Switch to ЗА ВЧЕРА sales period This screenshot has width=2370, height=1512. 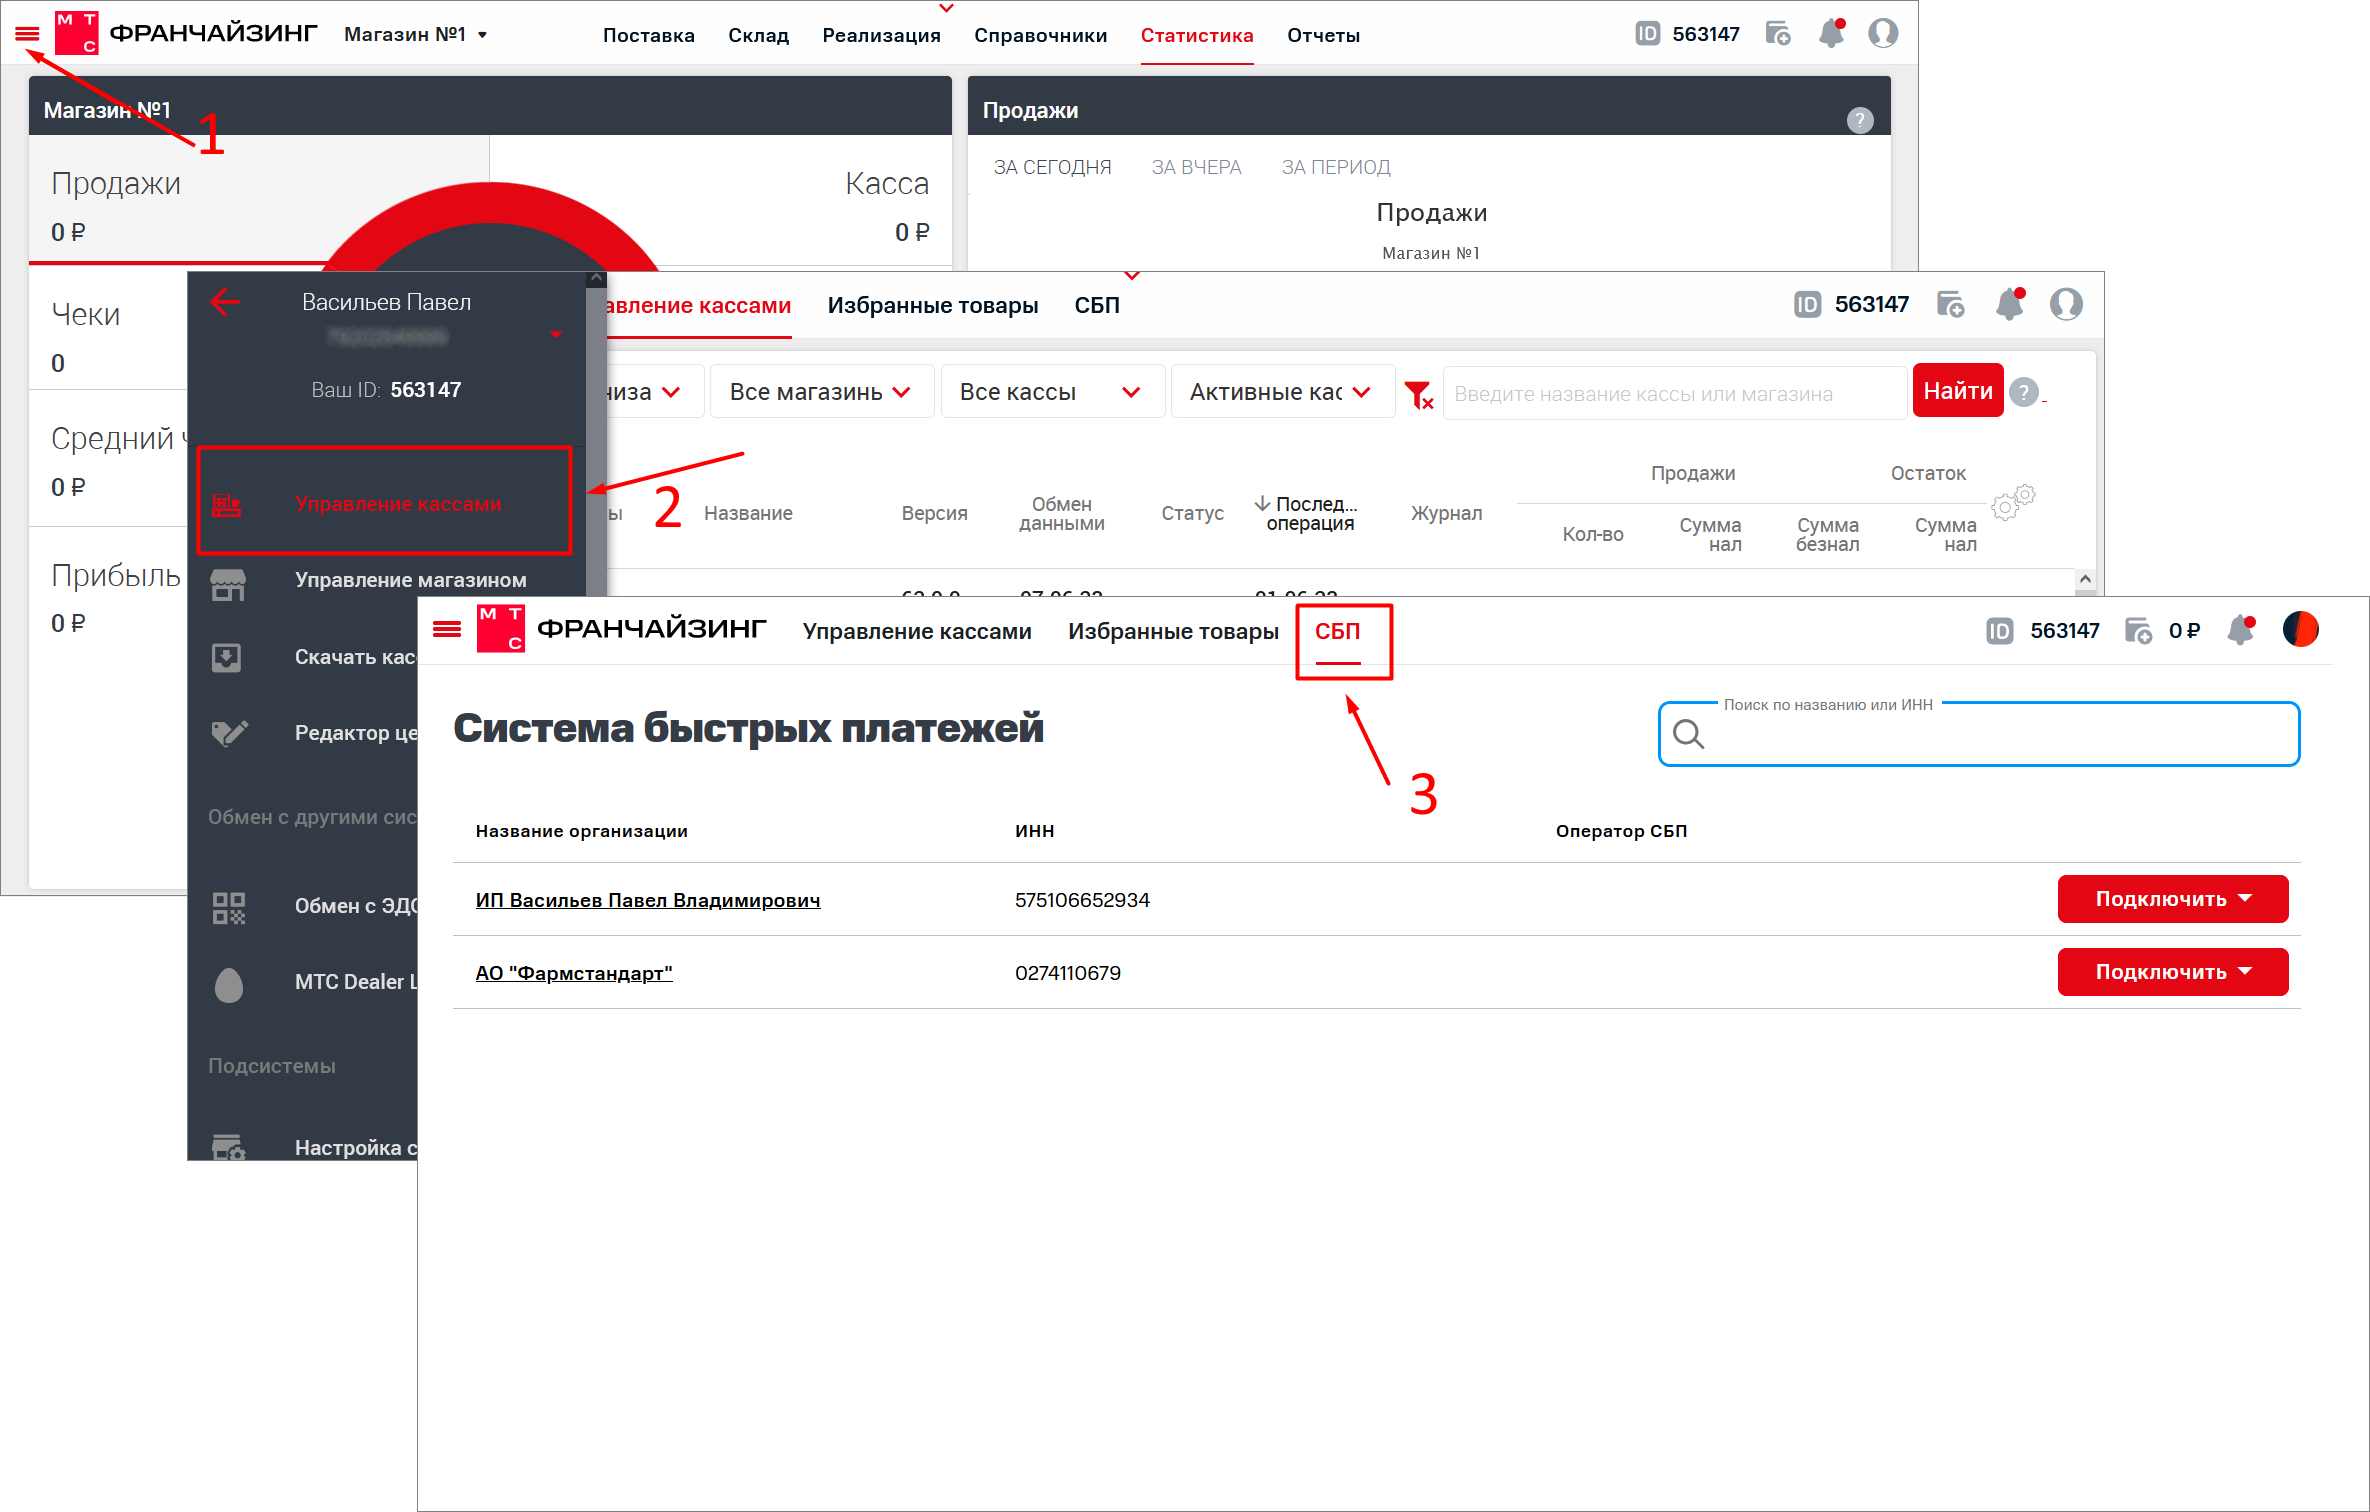[1196, 167]
